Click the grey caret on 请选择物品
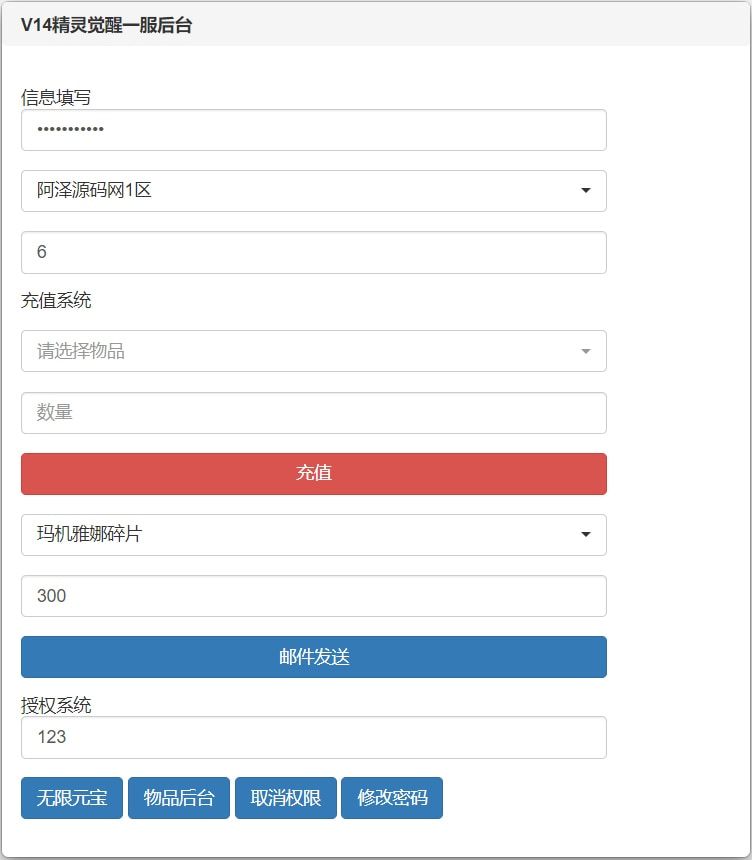752x860 pixels. click(586, 351)
